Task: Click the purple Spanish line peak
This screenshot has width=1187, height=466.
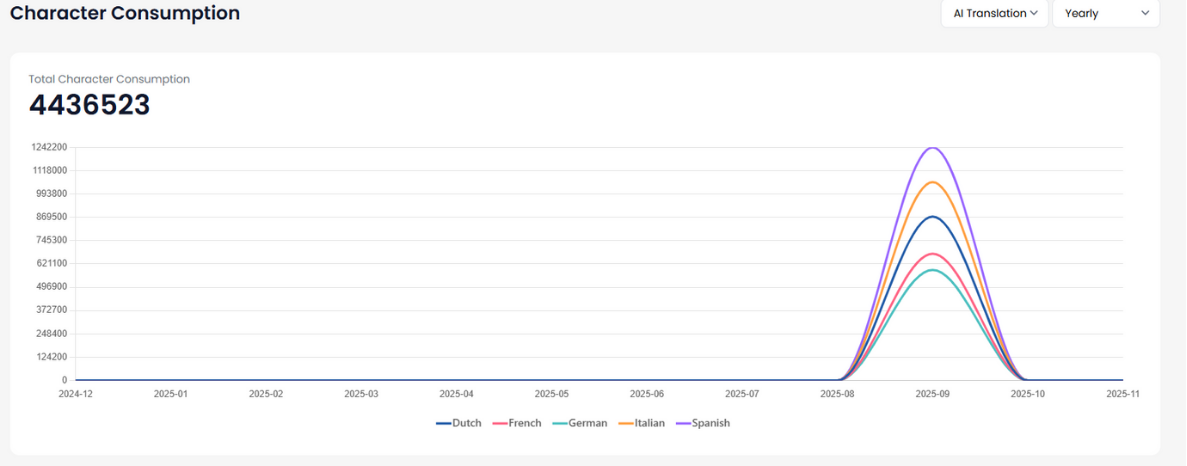Action: click(x=933, y=148)
